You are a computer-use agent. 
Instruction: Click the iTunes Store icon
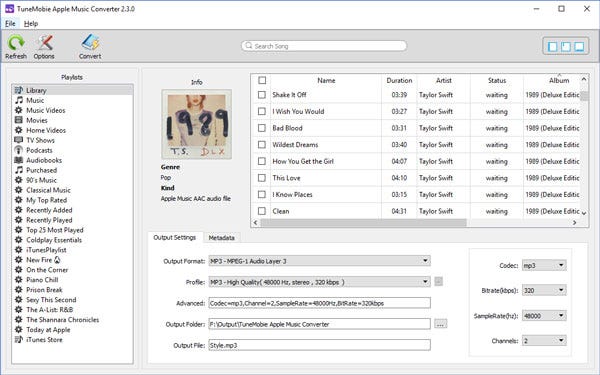tap(18, 339)
